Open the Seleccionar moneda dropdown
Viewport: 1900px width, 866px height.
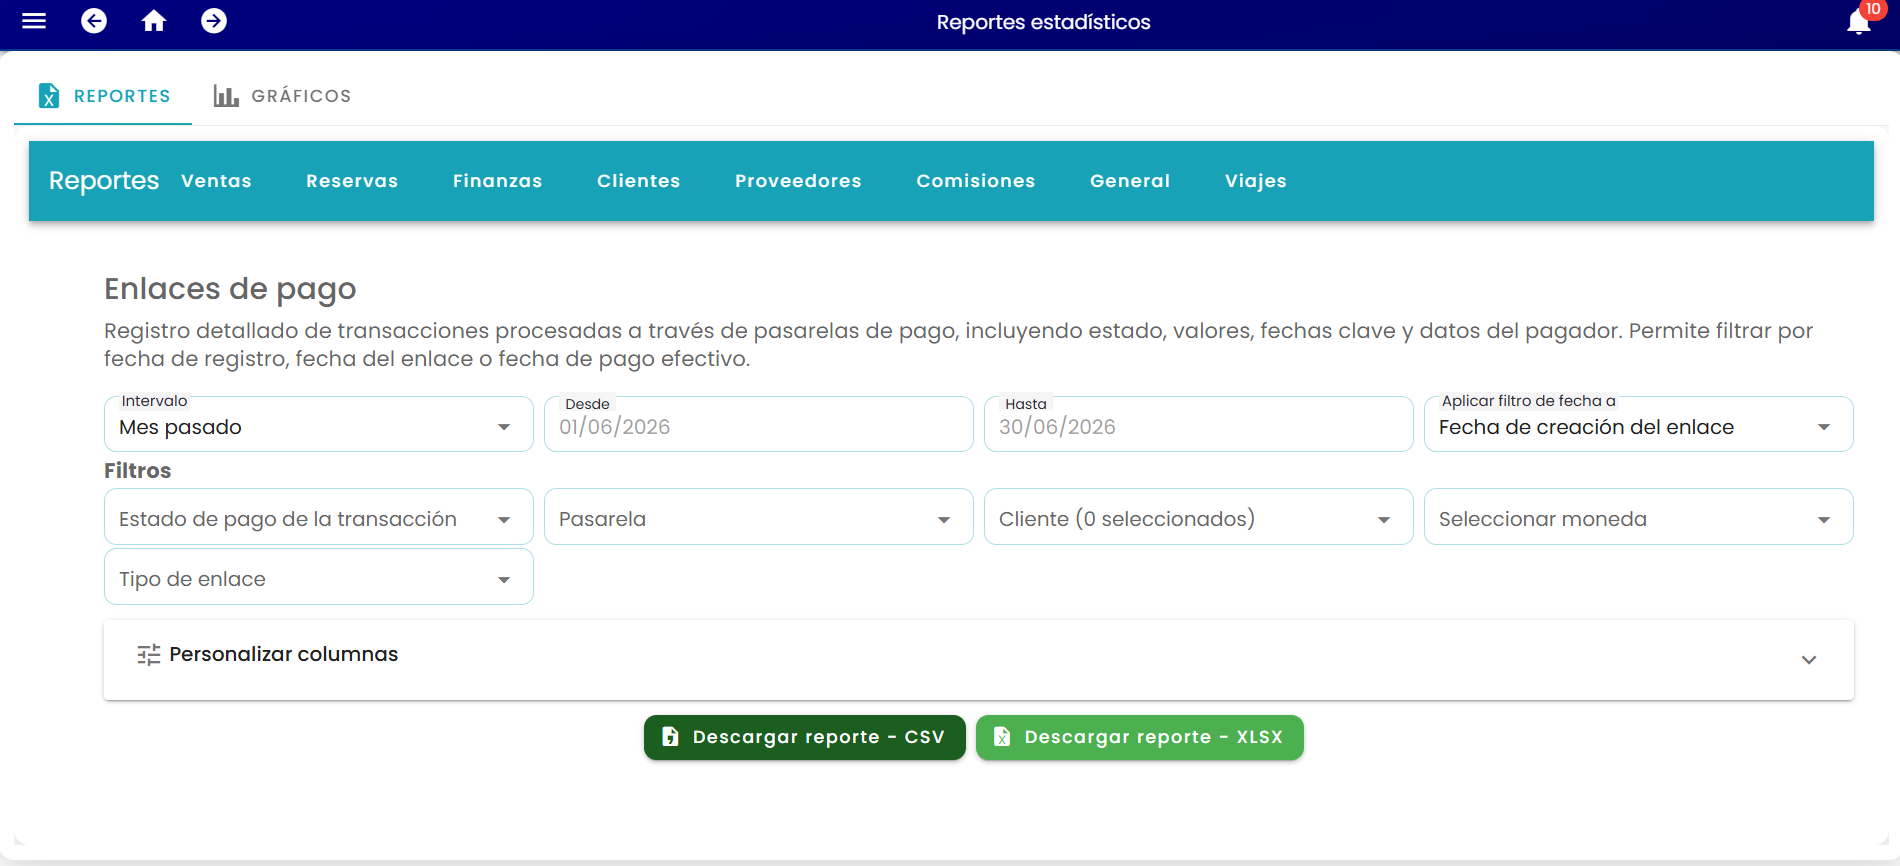tap(1639, 517)
